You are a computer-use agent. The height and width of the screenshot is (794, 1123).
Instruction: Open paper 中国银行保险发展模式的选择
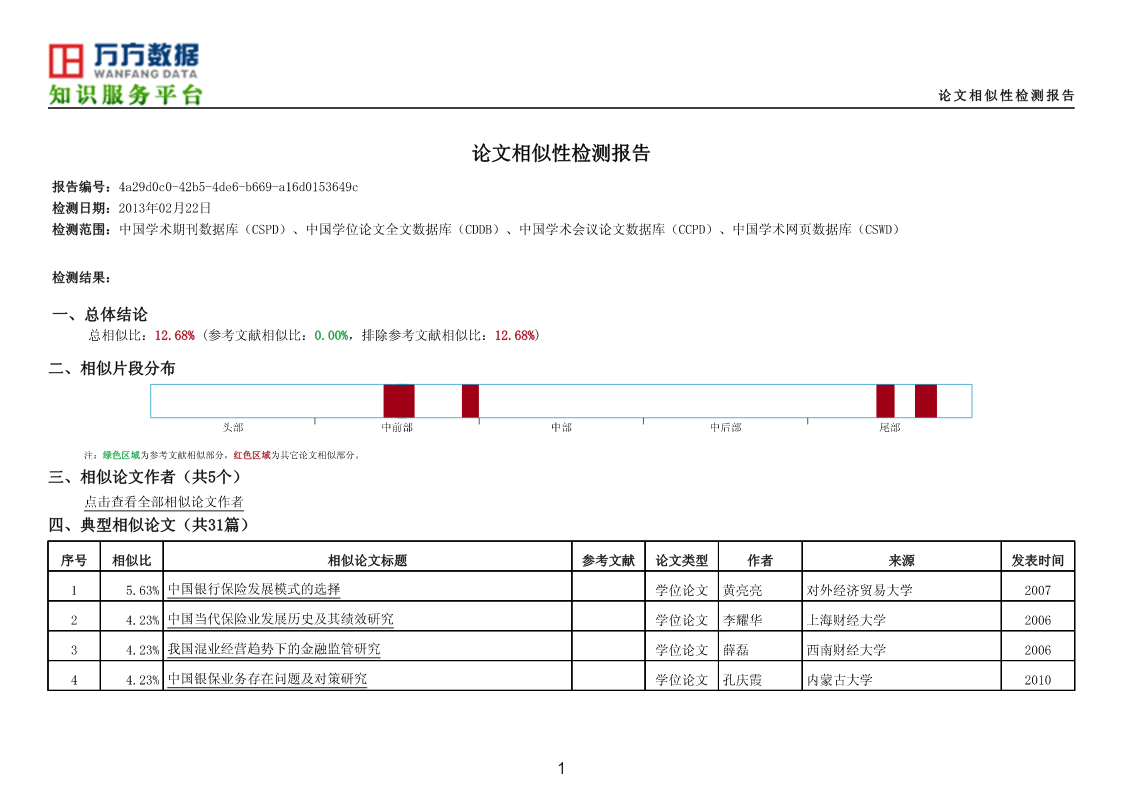click(254, 589)
